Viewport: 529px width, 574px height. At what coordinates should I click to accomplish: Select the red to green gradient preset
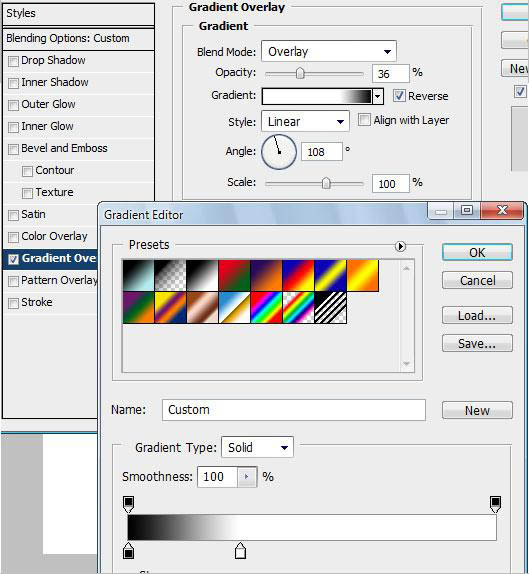point(234,276)
